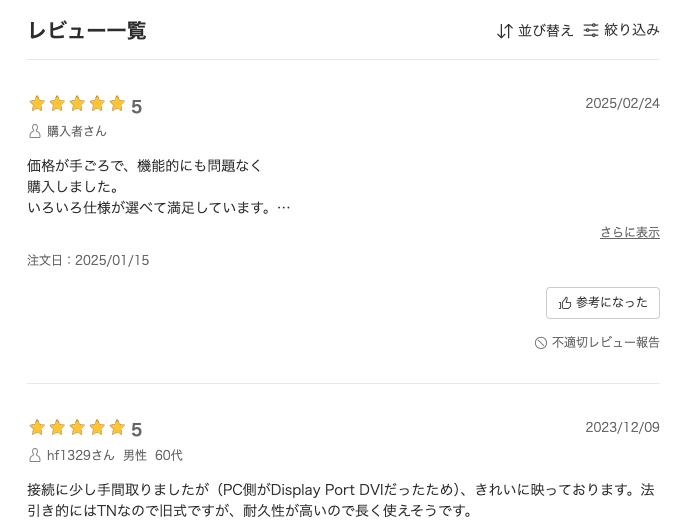
Task: Click the prohibition icon beside 不適切レビュー報告
Action: click(x=541, y=342)
